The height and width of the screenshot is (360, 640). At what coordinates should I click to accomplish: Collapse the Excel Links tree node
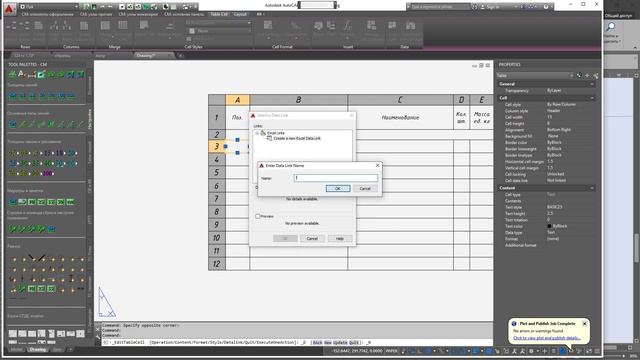click(257, 133)
